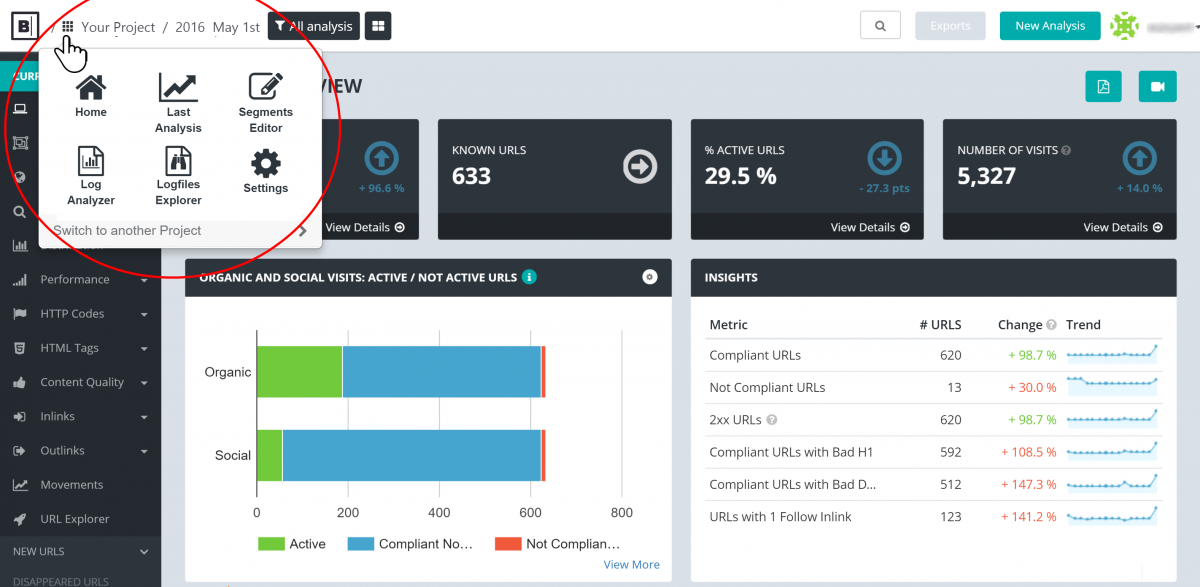Click the video camera icon button
The image size is (1200, 587).
pos(1157,87)
